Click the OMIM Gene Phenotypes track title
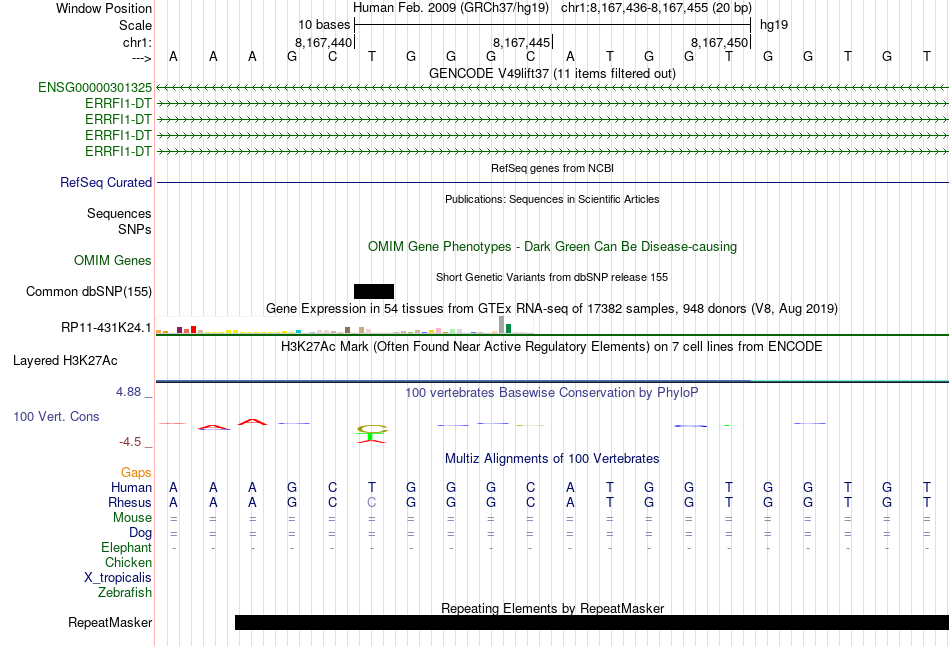The image size is (950, 646). pyautogui.click(x=553, y=247)
